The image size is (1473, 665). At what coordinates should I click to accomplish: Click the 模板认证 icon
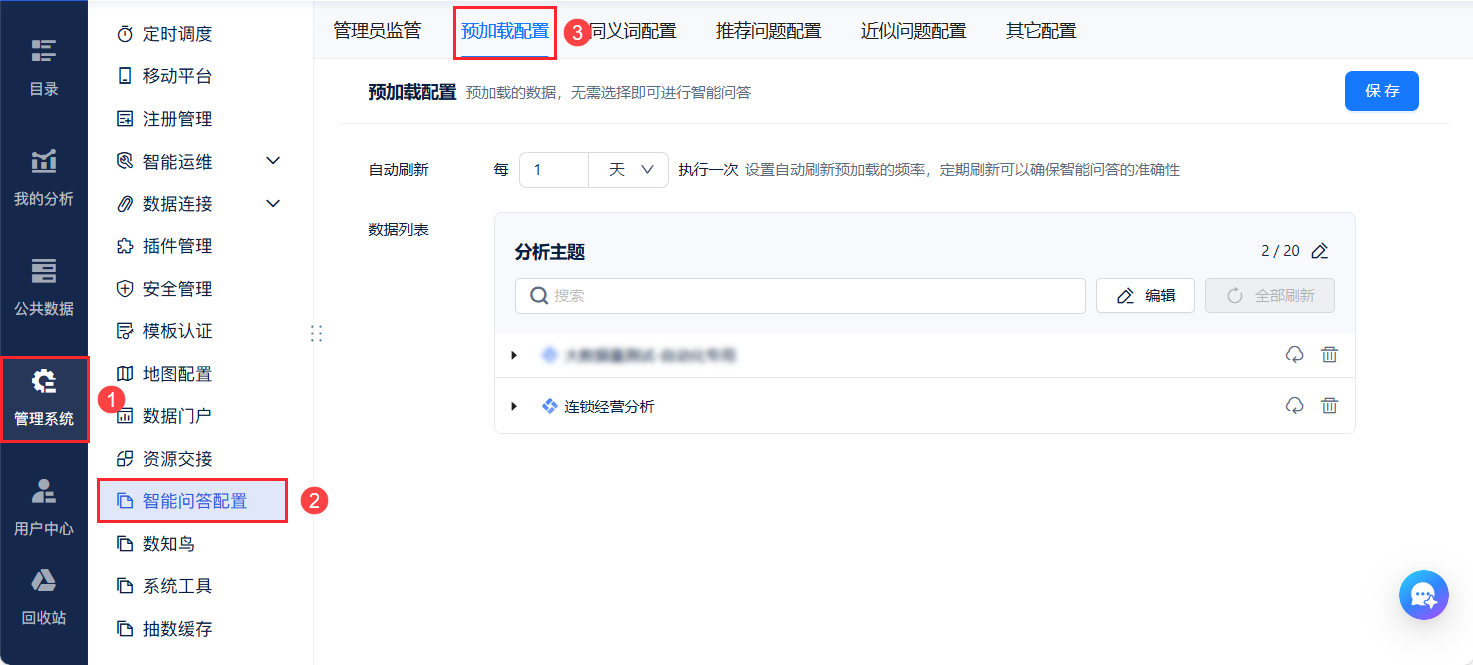[x=125, y=331]
